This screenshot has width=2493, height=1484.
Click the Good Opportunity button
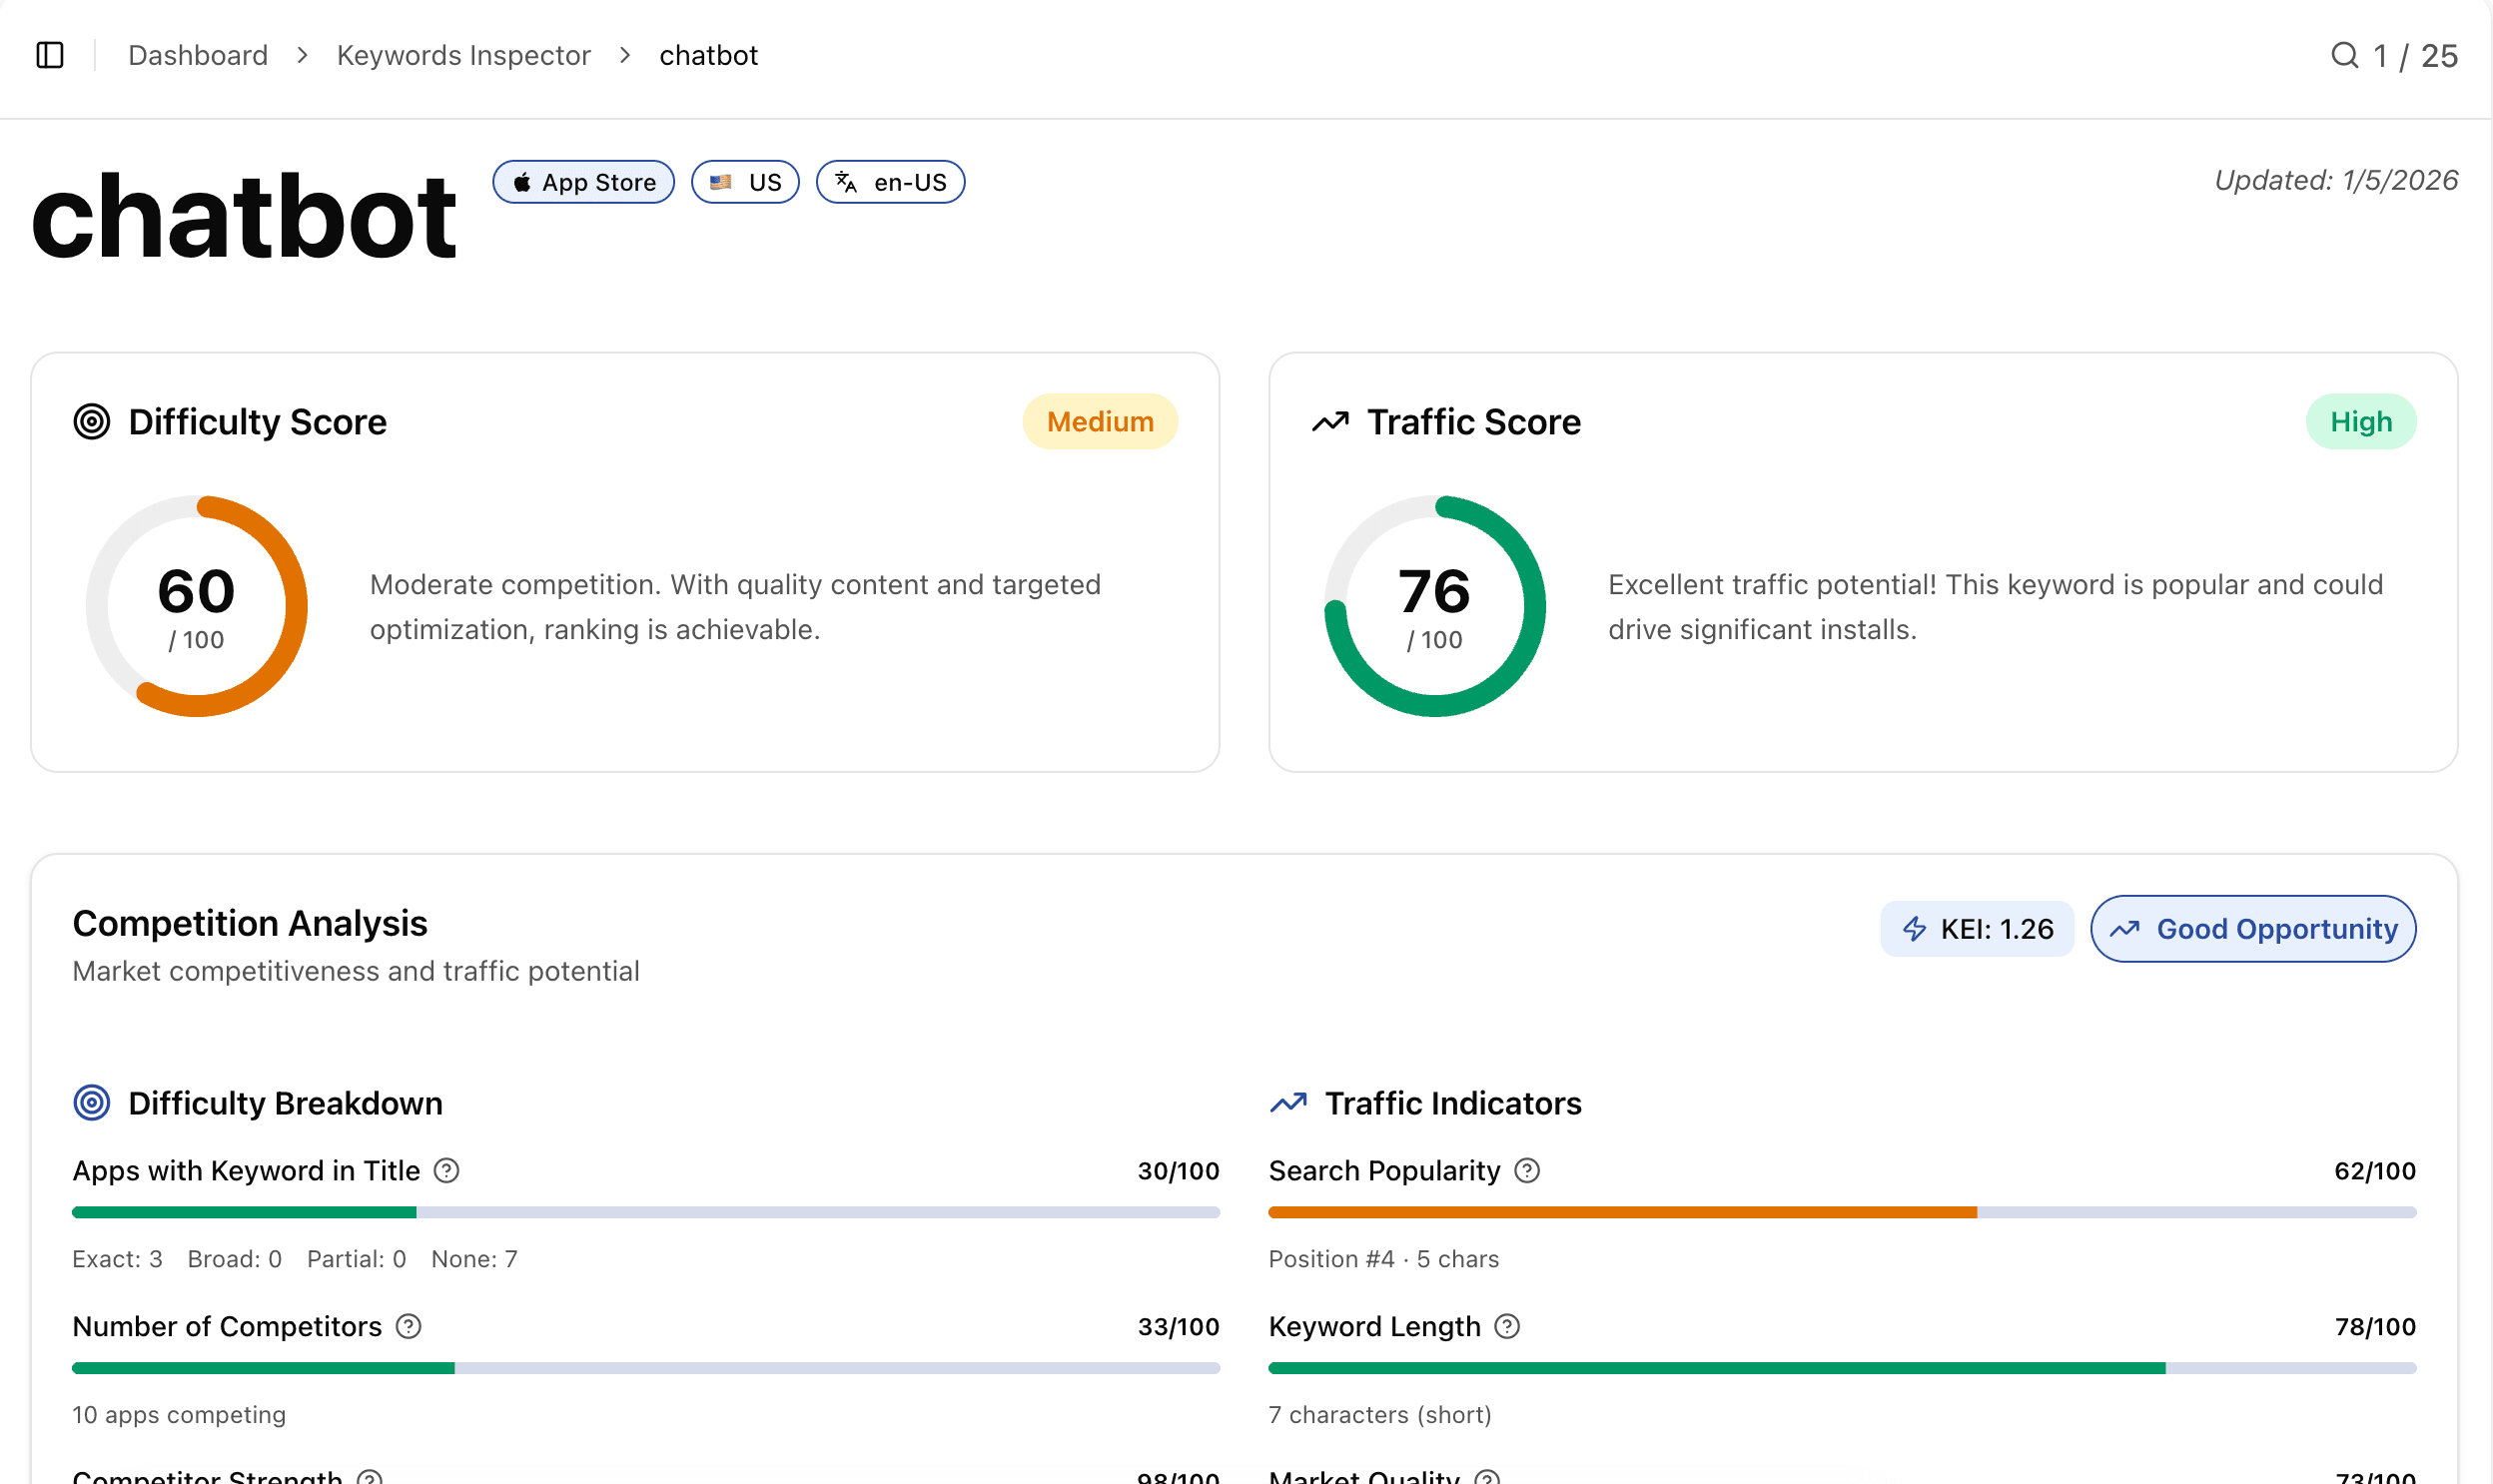[x=2253, y=929]
